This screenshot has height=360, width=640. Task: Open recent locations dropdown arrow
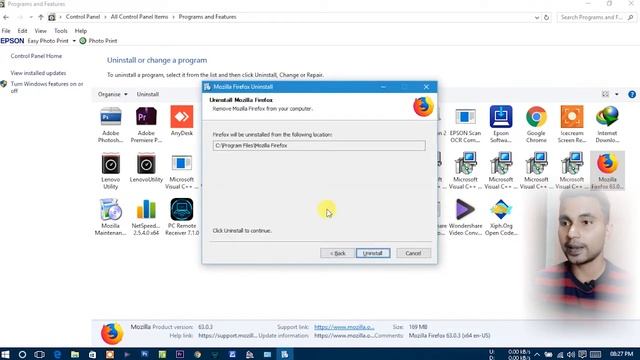[31, 17]
